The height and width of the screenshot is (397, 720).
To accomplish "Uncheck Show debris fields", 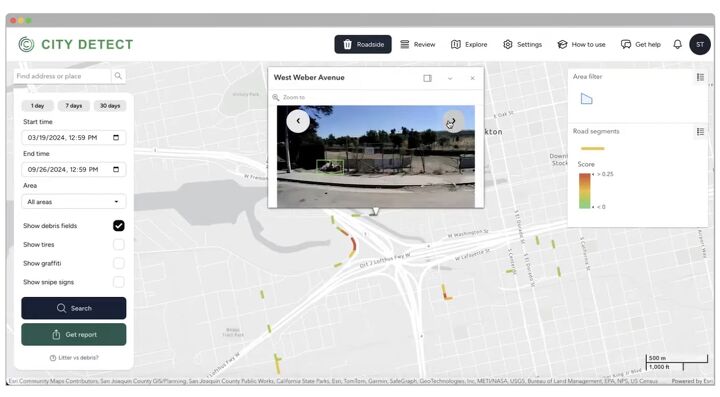I will (x=118, y=226).
